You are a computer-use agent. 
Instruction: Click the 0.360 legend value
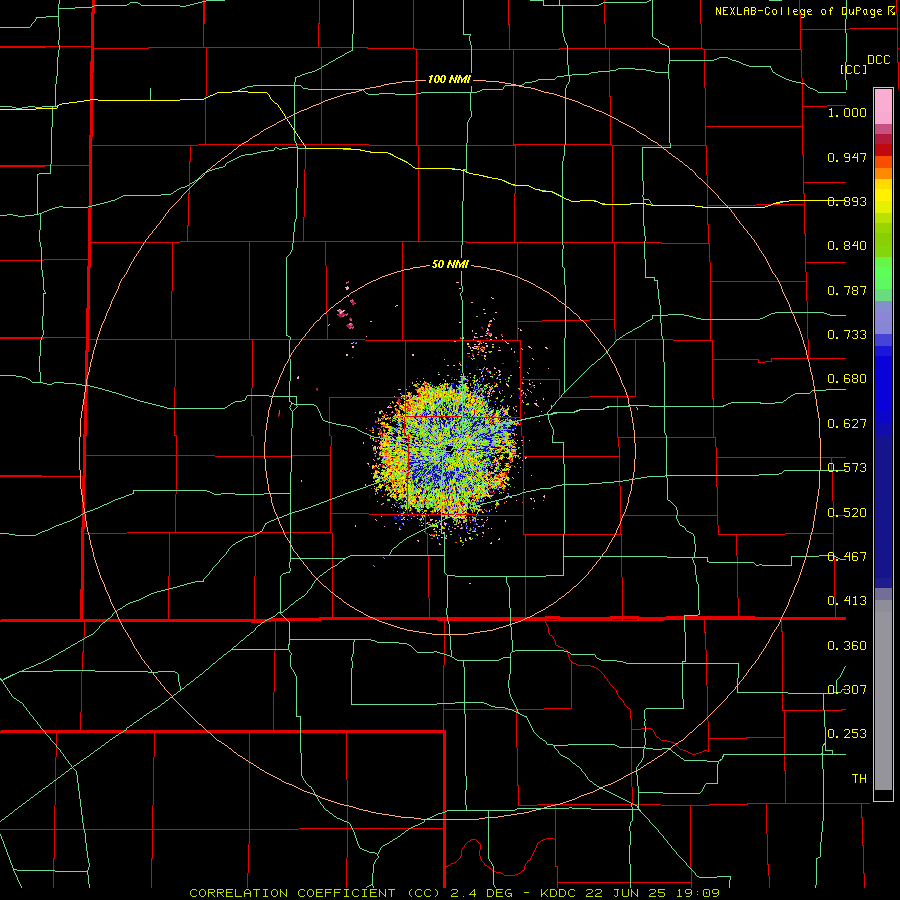[847, 646]
